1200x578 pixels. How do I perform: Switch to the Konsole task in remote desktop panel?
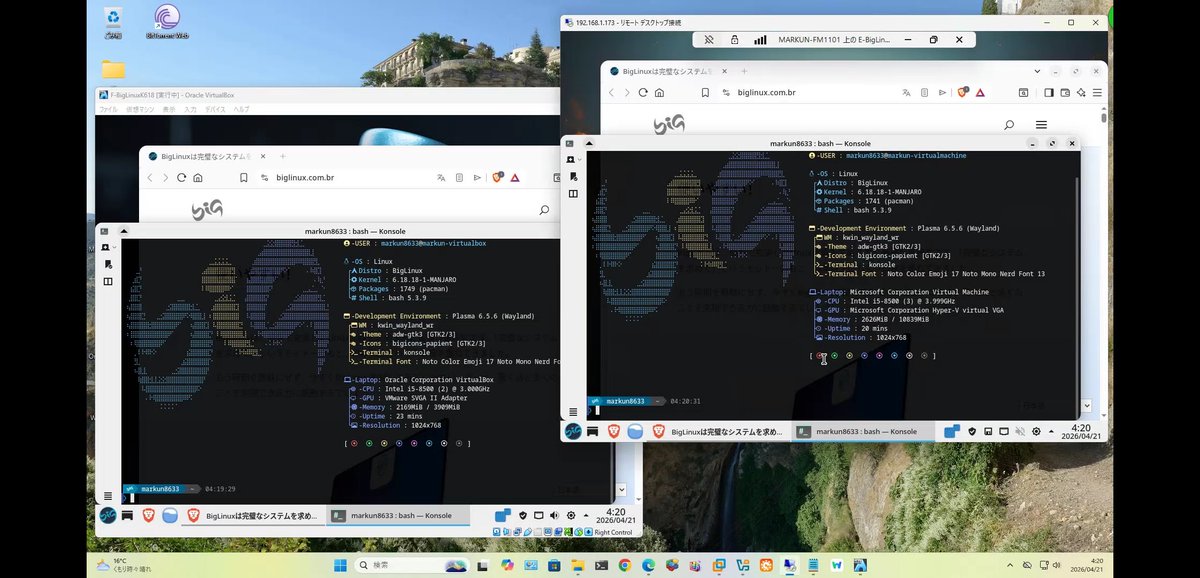point(861,431)
